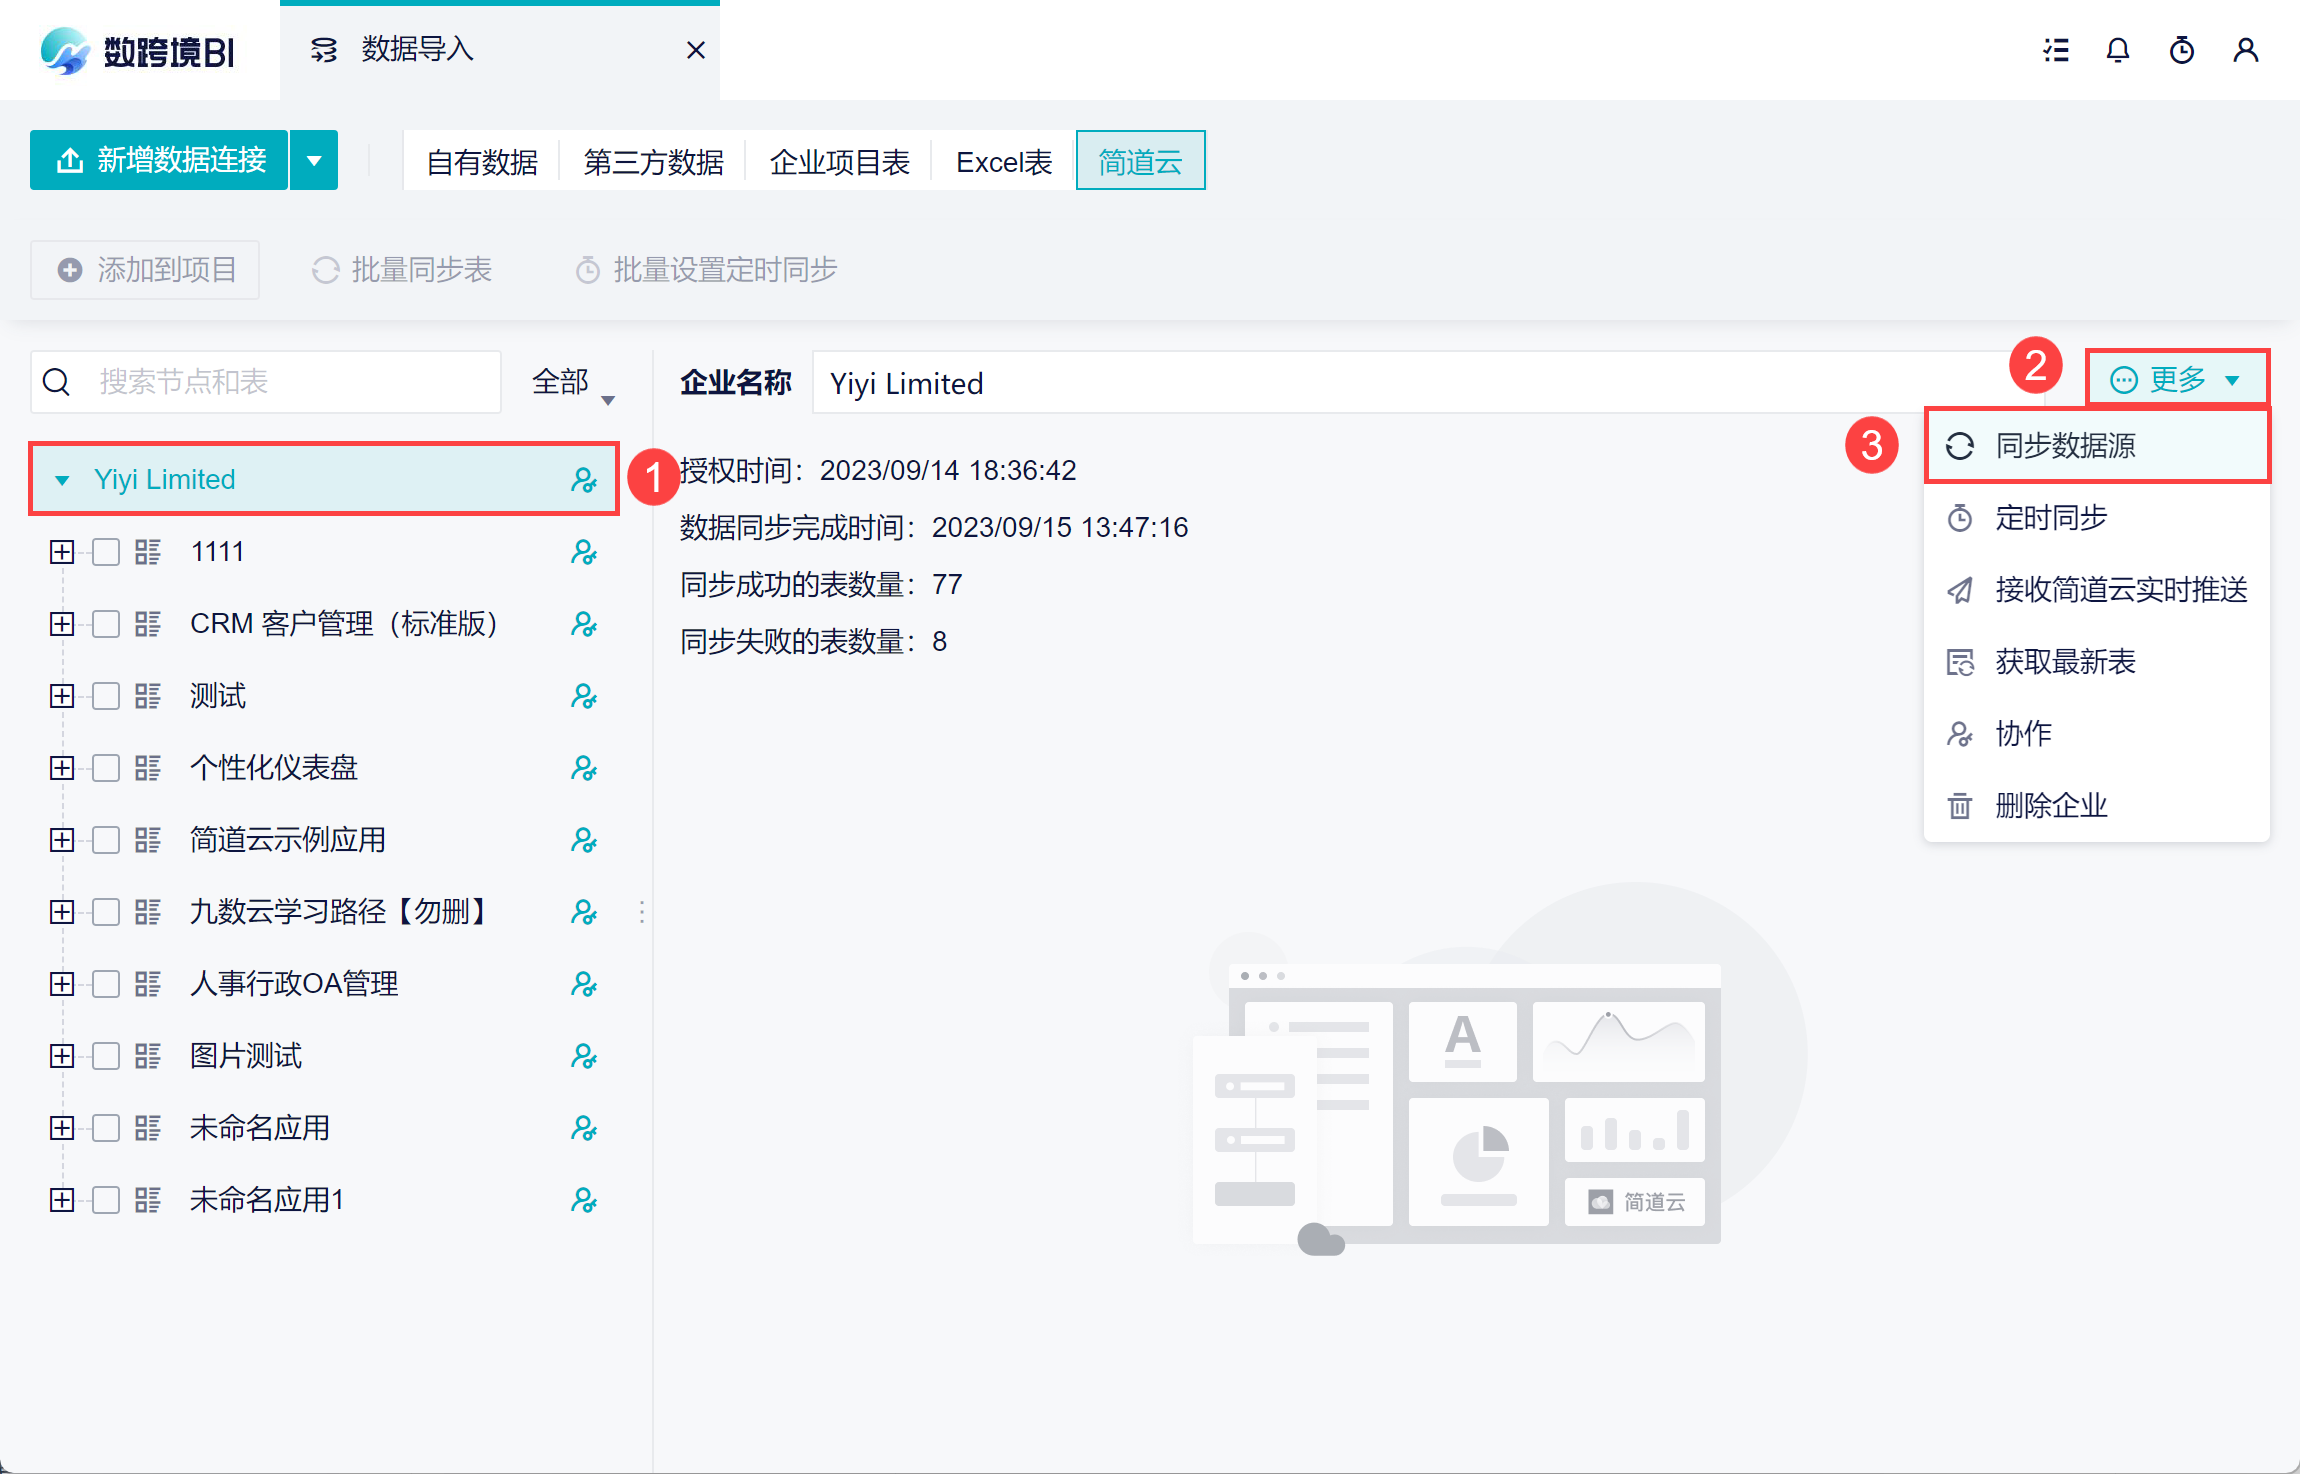Open the user profile icon
The width and height of the screenshot is (2300, 1474).
pyautogui.click(x=2245, y=50)
